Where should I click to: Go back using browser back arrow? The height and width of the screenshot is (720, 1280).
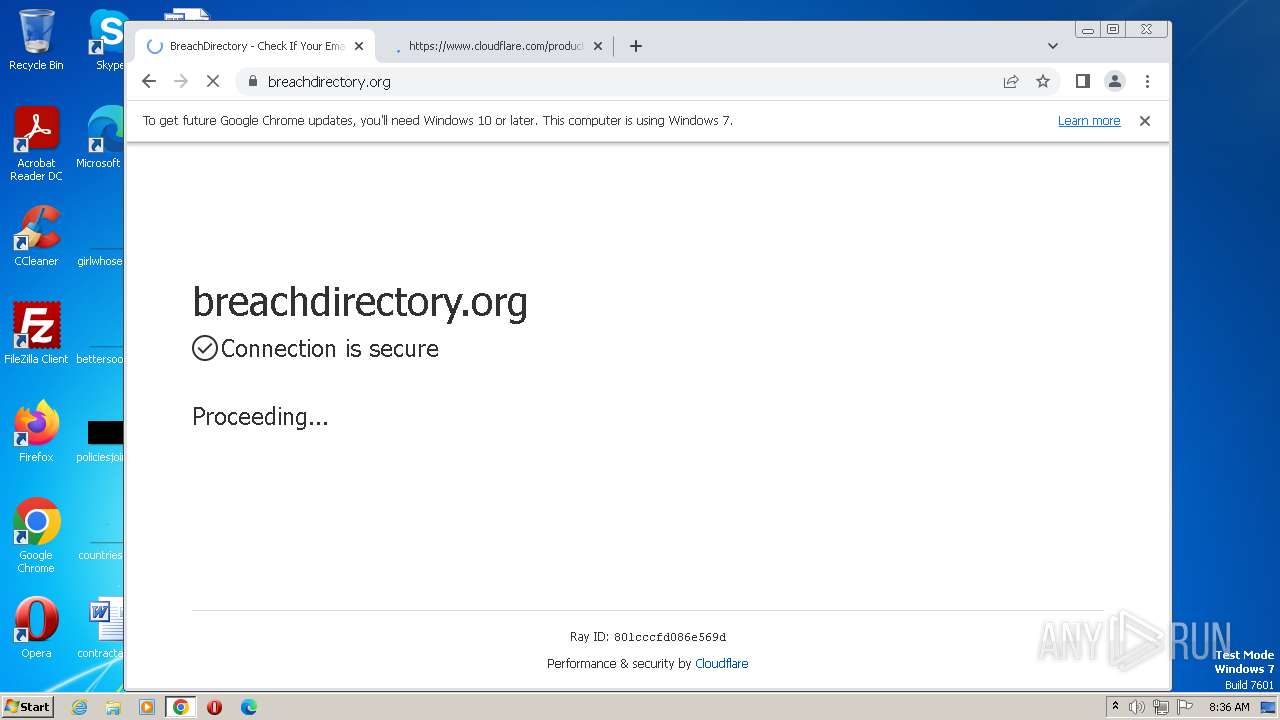click(149, 82)
